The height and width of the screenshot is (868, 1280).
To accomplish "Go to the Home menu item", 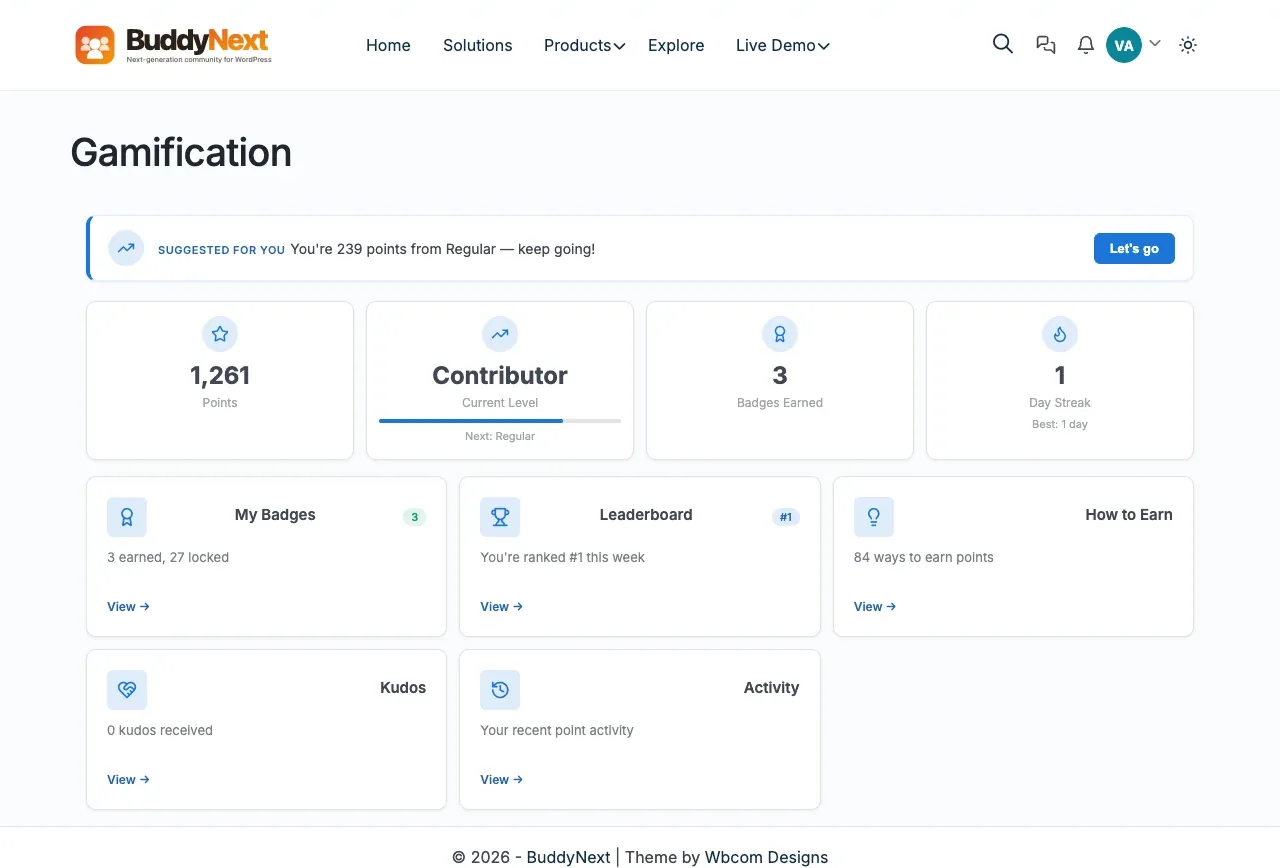I will pos(388,45).
